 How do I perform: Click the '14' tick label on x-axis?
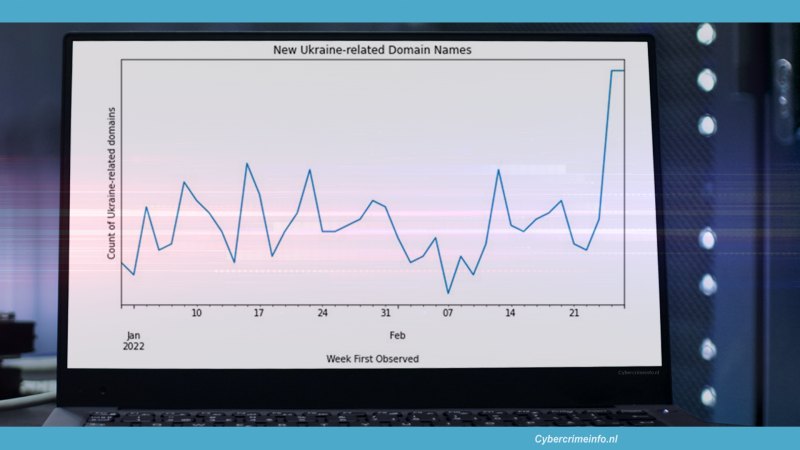(510, 313)
